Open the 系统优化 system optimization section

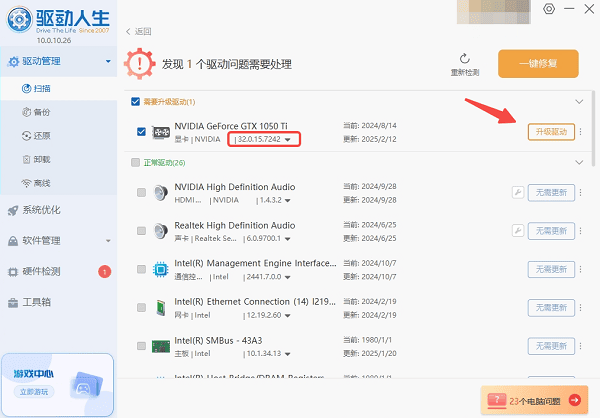point(59,210)
